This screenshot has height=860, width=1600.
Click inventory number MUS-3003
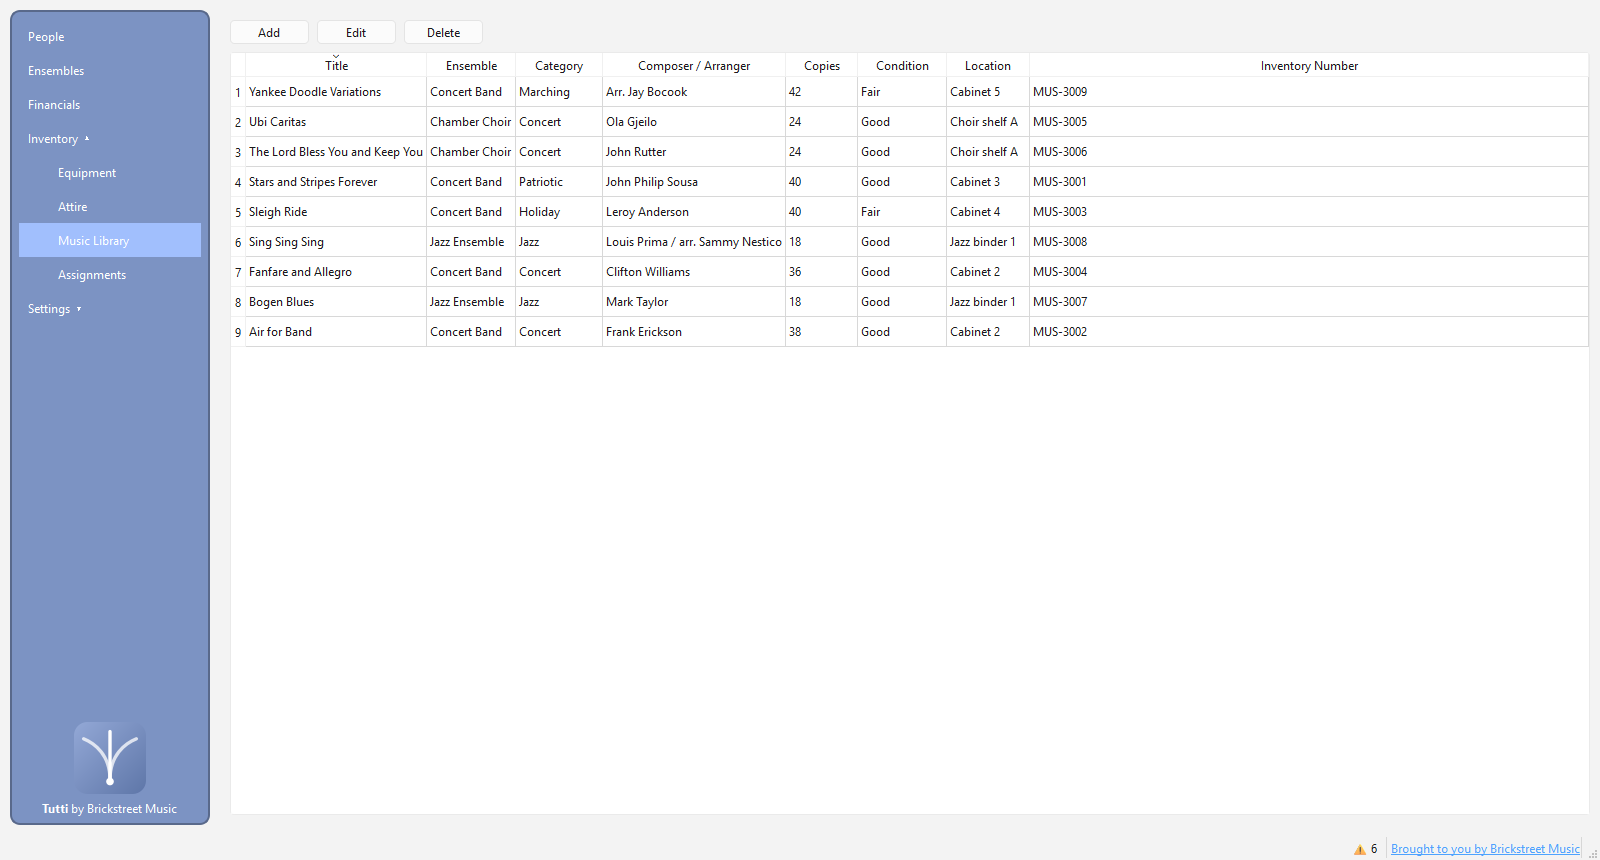coord(1309,212)
